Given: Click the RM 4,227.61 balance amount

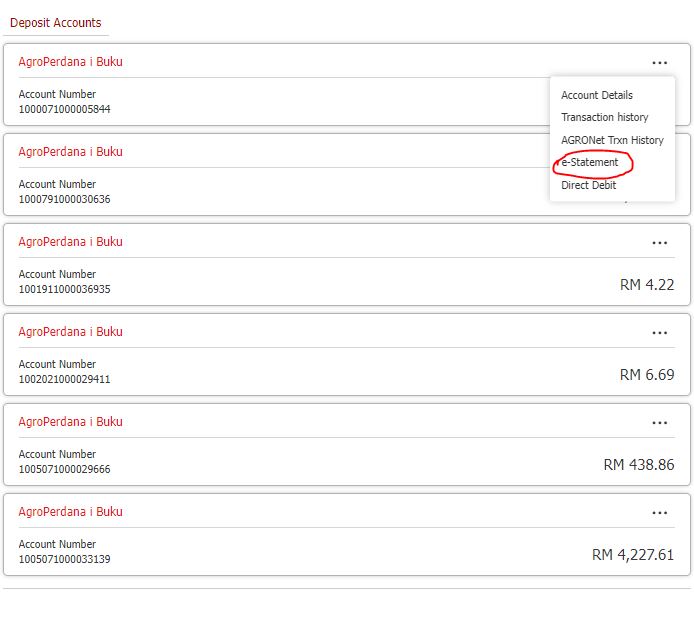Looking at the screenshot, I should pos(633,555).
